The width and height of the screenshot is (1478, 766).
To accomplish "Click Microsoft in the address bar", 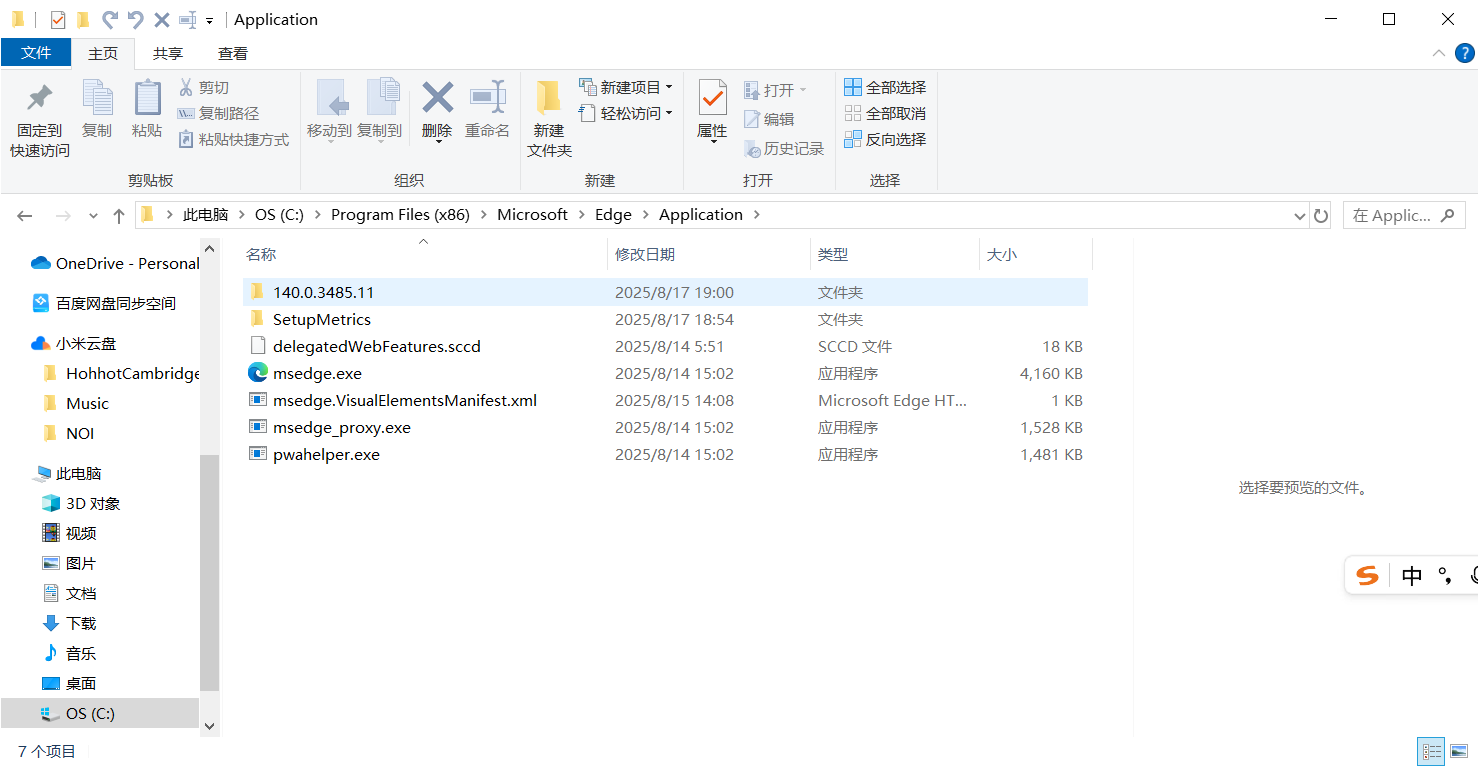I will [532, 215].
